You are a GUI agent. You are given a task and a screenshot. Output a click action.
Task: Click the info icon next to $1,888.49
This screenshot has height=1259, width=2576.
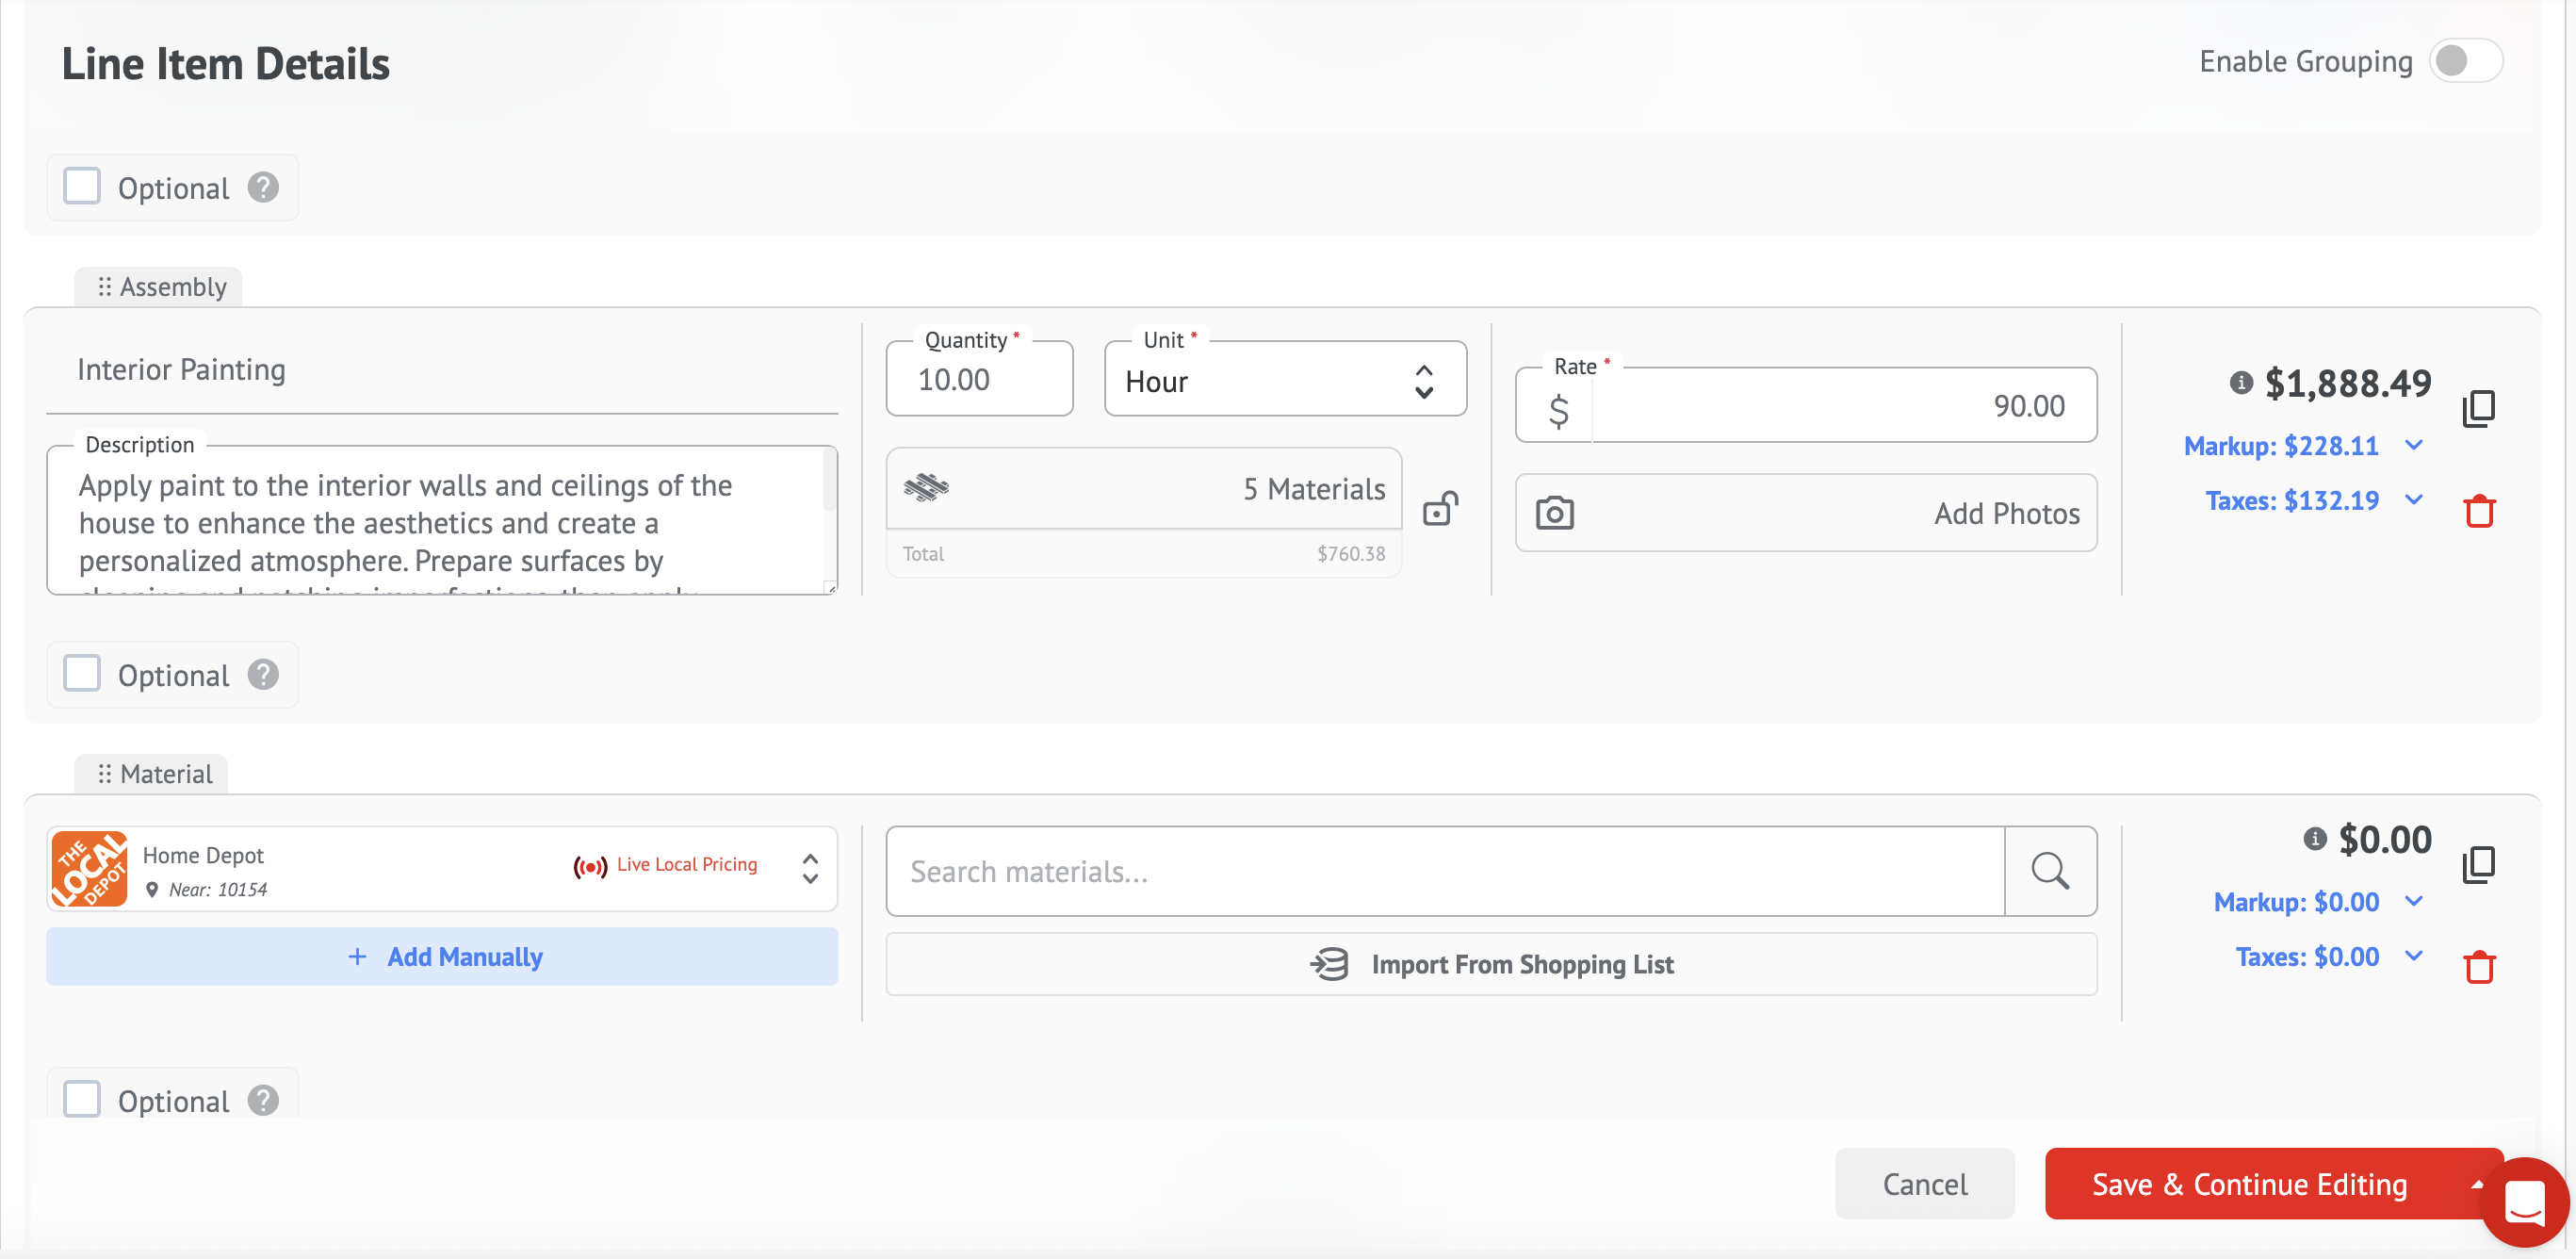(x=2241, y=383)
